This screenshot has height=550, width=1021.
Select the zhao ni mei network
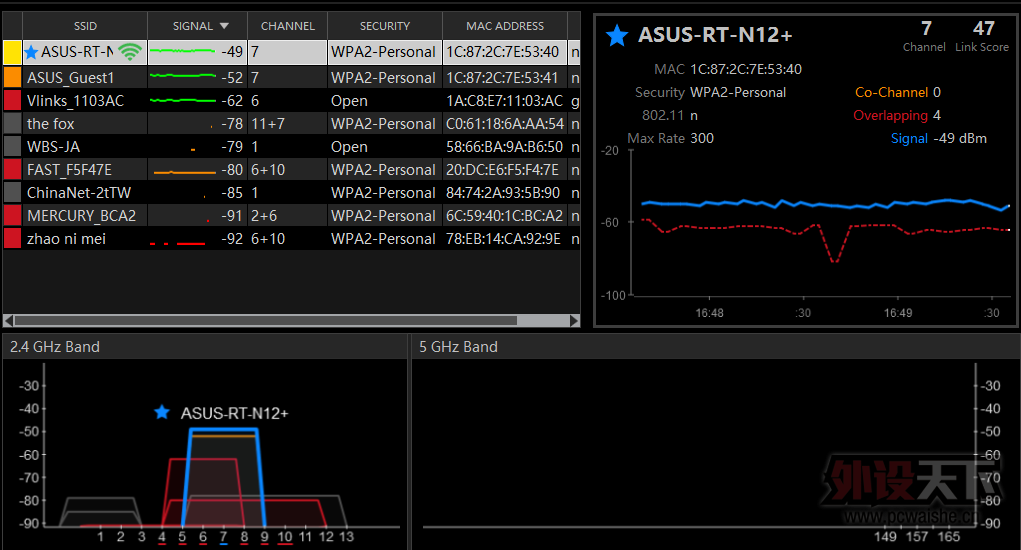(292, 238)
